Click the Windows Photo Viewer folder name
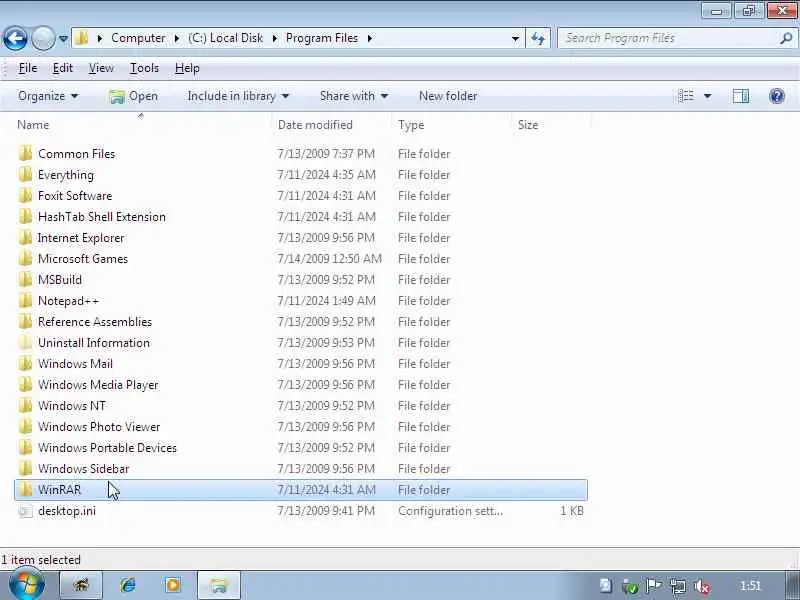Image resolution: width=800 pixels, height=600 pixels. coord(99,427)
